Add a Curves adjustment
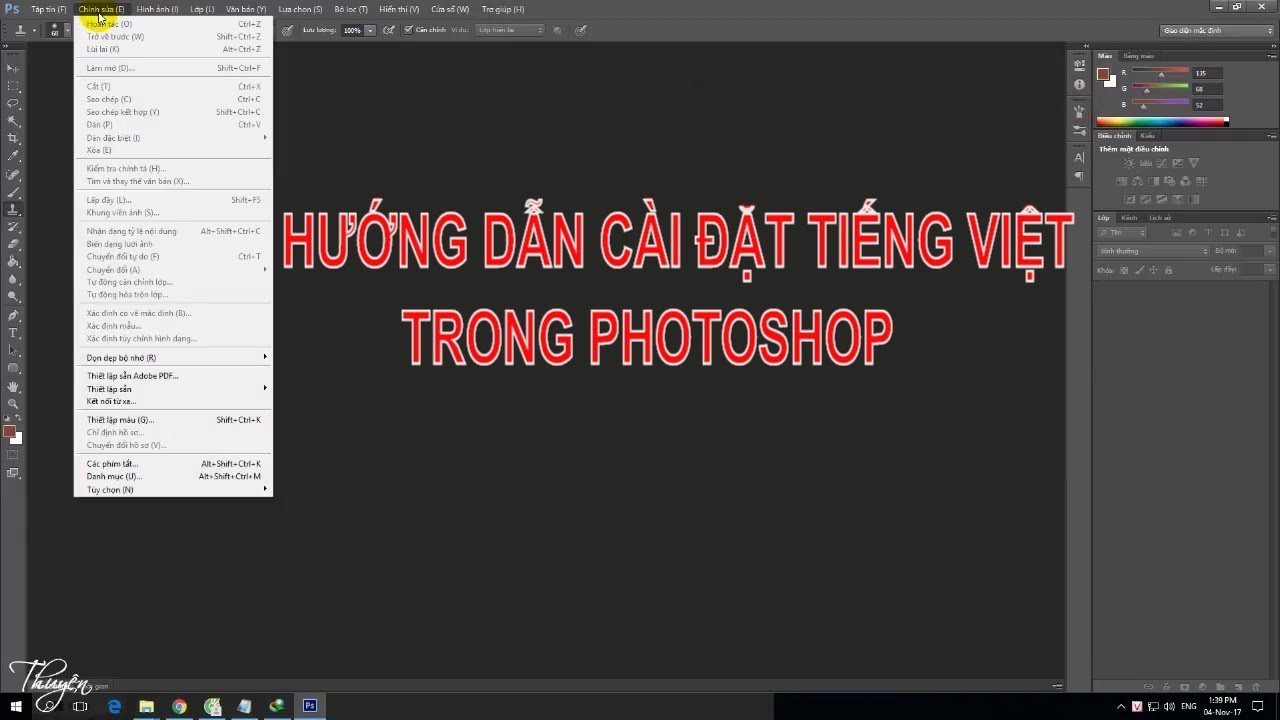1280x720 pixels. [1161, 163]
